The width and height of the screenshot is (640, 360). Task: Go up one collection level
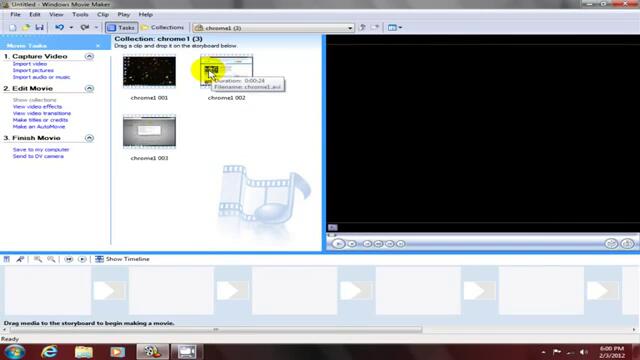pos(362,27)
